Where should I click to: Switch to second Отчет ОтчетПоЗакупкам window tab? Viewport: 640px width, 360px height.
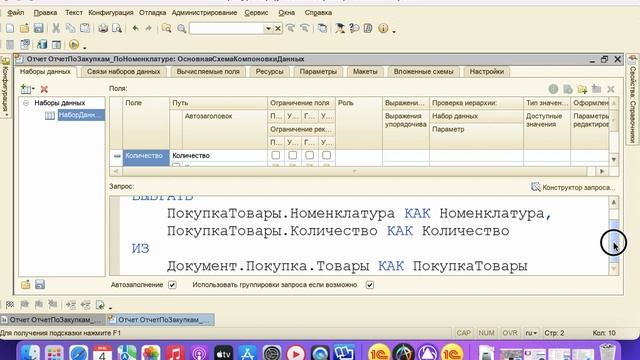click(161, 320)
